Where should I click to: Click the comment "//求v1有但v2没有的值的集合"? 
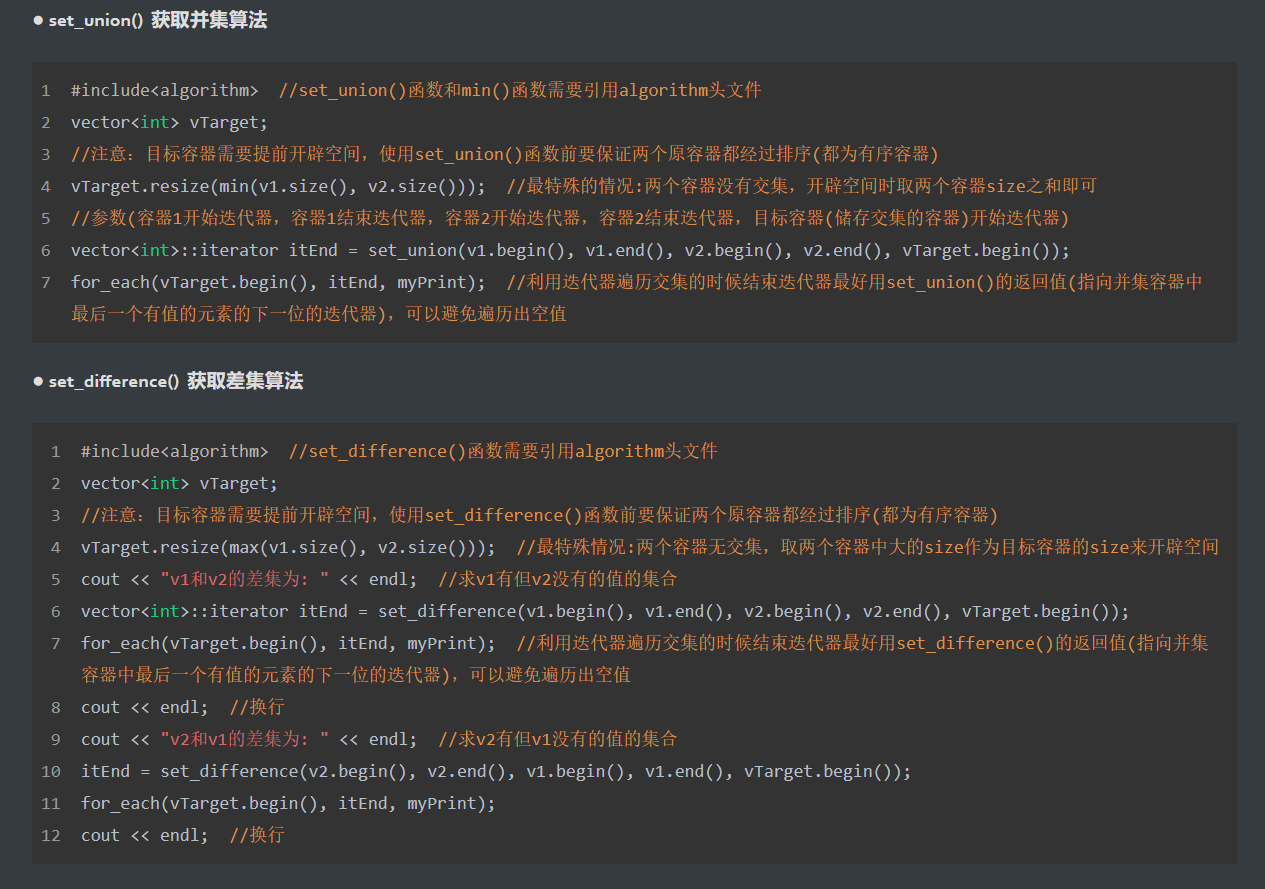(558, 579)
